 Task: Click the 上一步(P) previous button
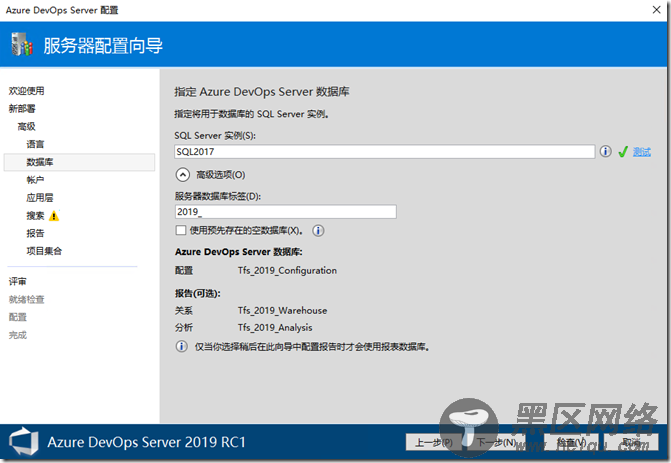pyautogui.click(x=433, y=442)
